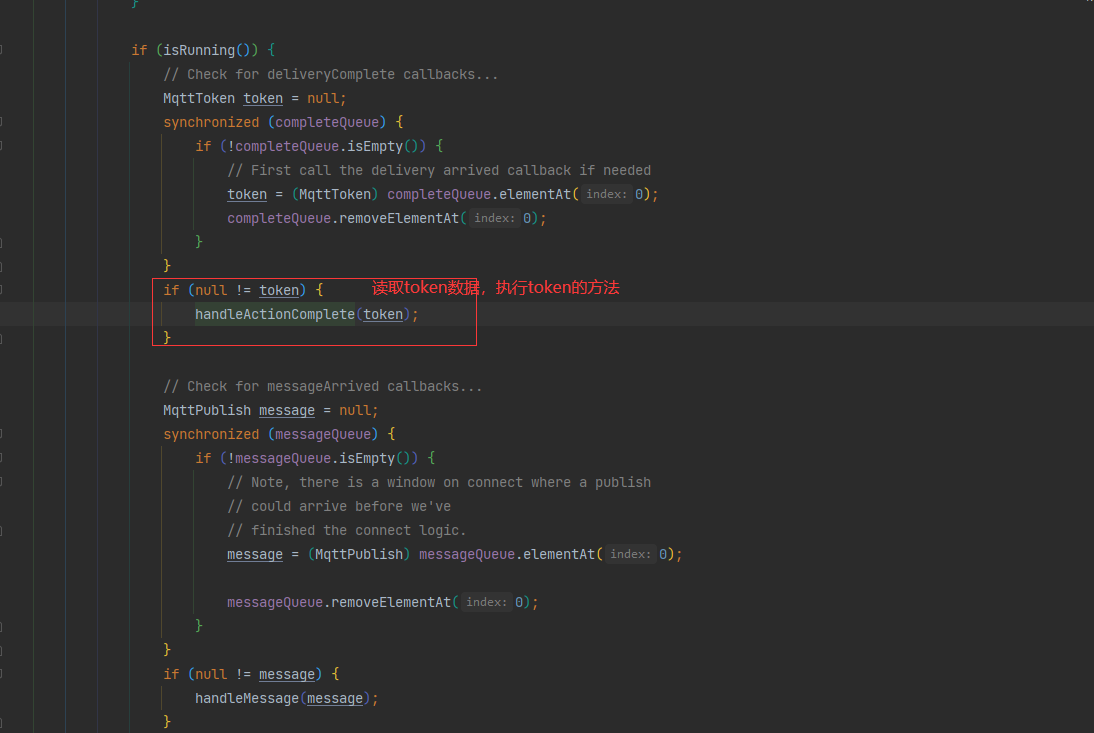Click token in 'token = (MqttToken)' assignment

tap(247, 194)
